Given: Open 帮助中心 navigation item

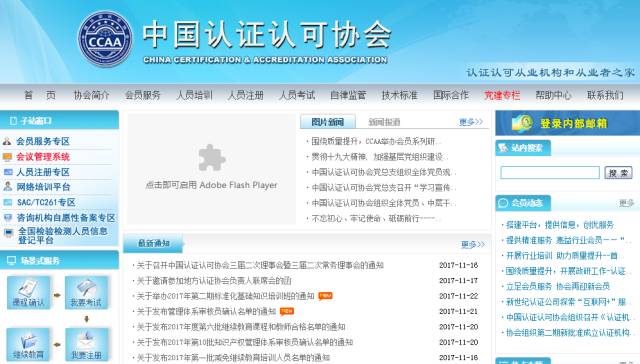Looking at the screenshot, I should 553,95.
